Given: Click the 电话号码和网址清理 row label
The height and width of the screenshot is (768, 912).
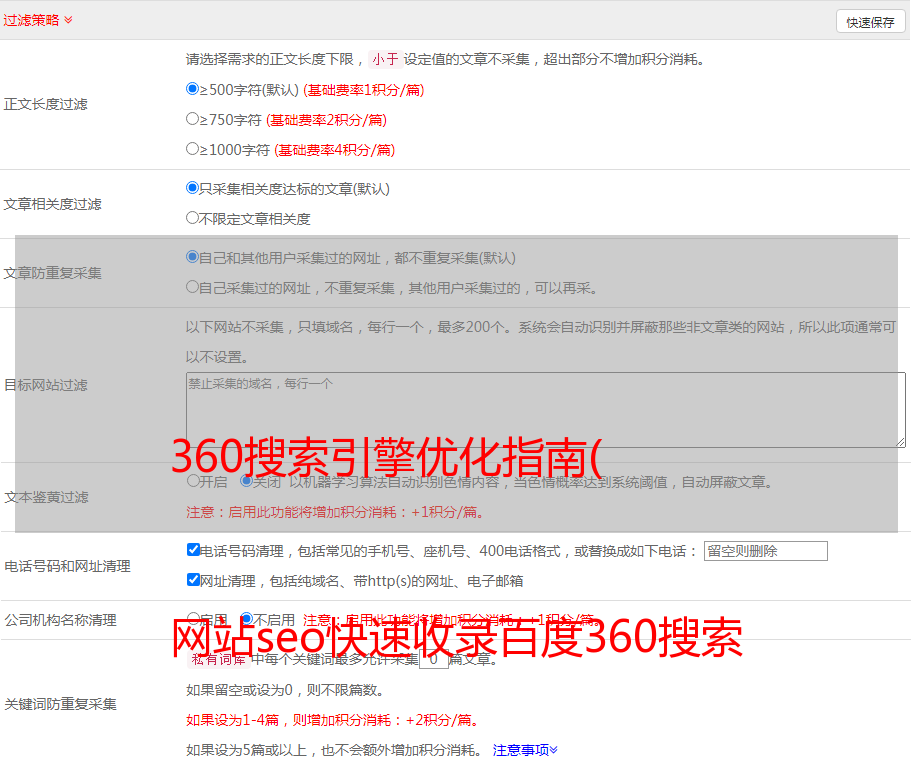Looking at the screenshot, I should (67, 566).
